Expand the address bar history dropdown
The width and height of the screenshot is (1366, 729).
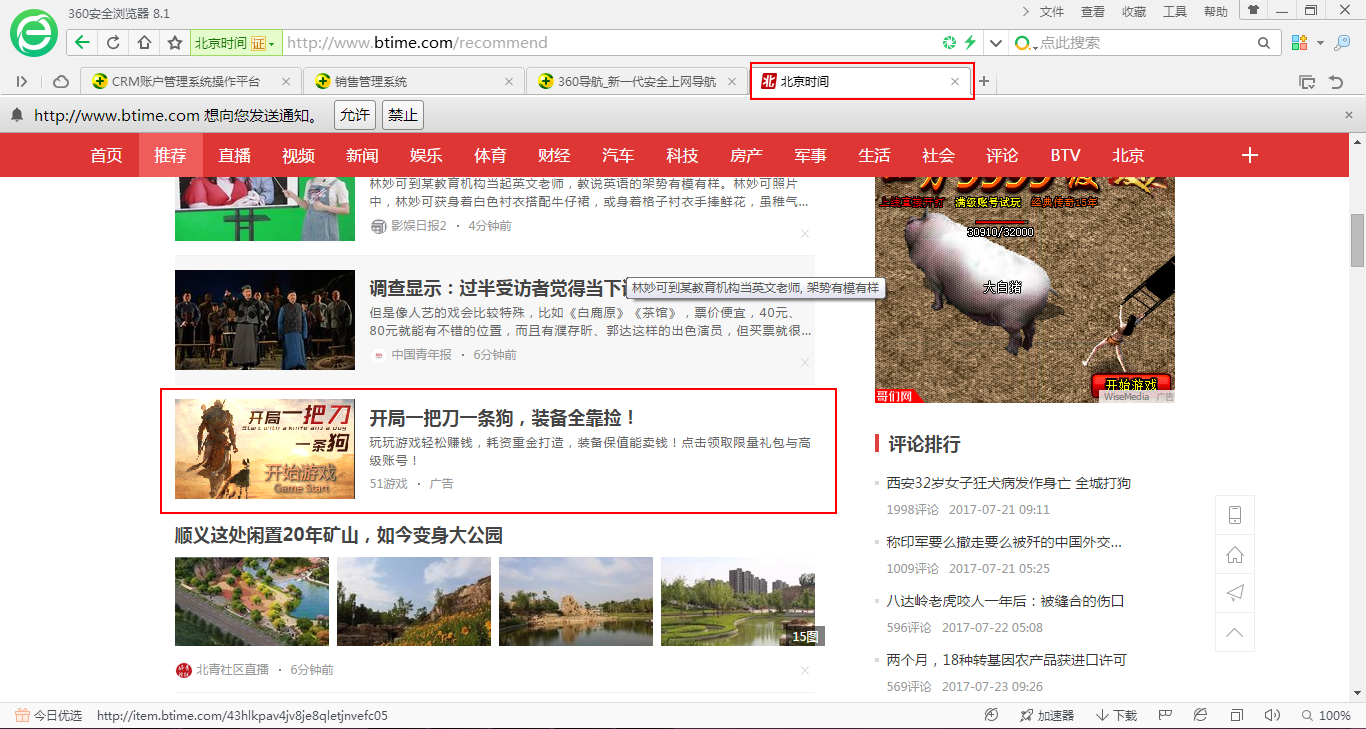coord(995,43)
